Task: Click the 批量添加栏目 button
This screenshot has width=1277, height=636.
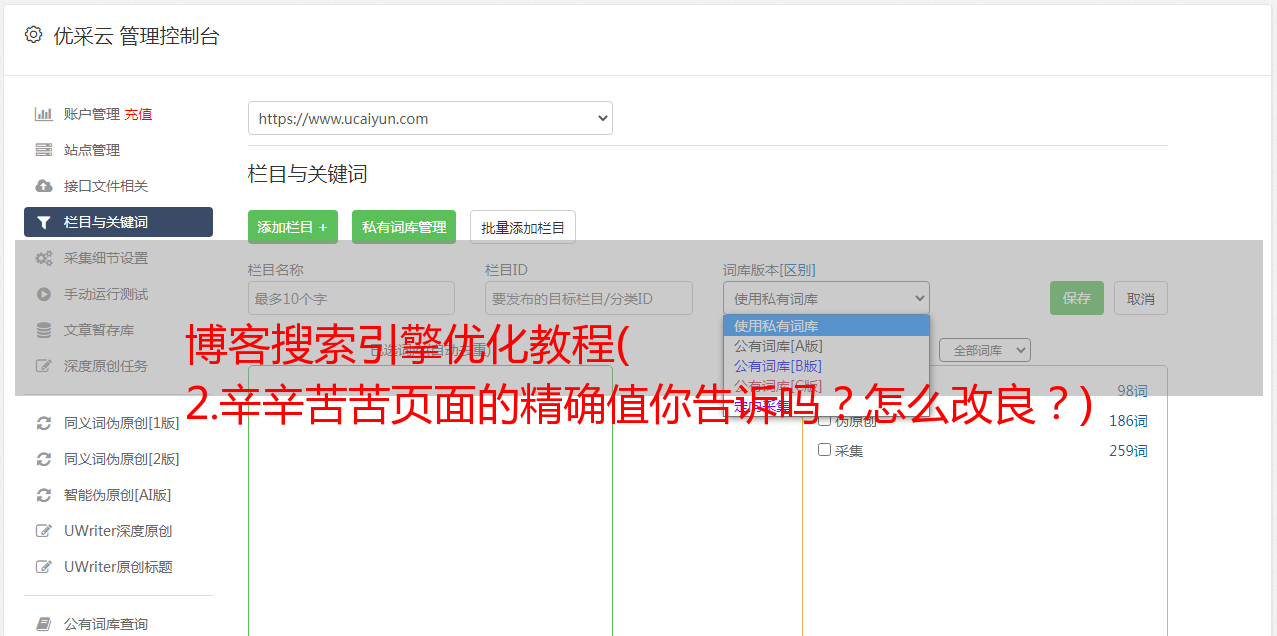Action: tap(523, 227)
